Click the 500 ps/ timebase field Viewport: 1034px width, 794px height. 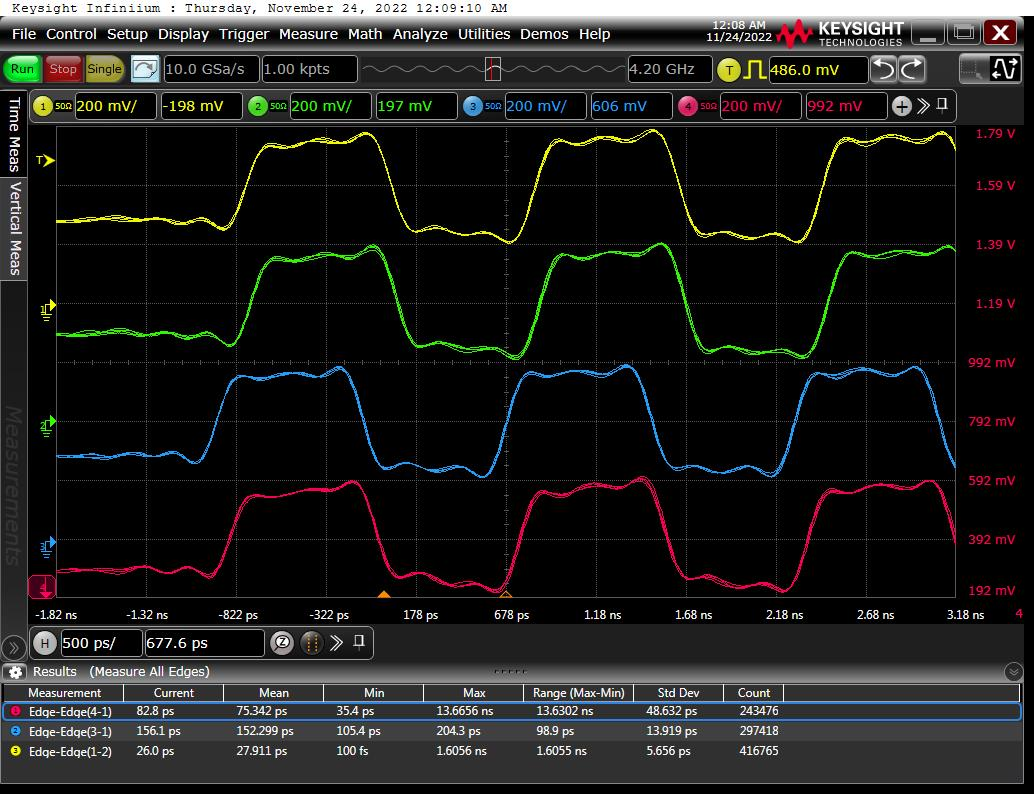point(102,643)
